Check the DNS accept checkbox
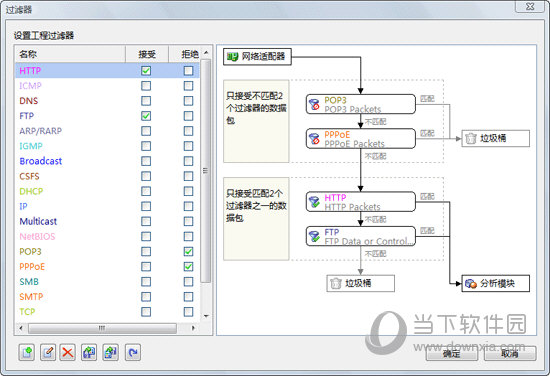 tap(146, 101)
